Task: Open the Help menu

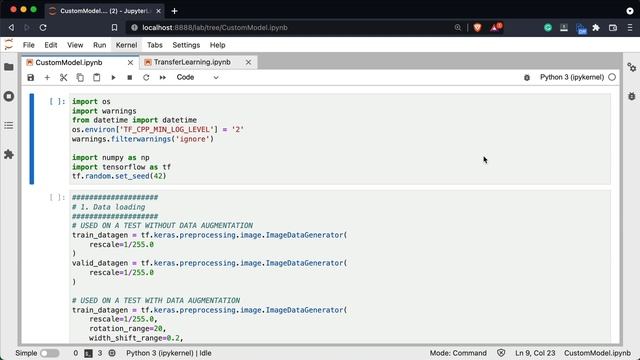Action: point(218,45)
